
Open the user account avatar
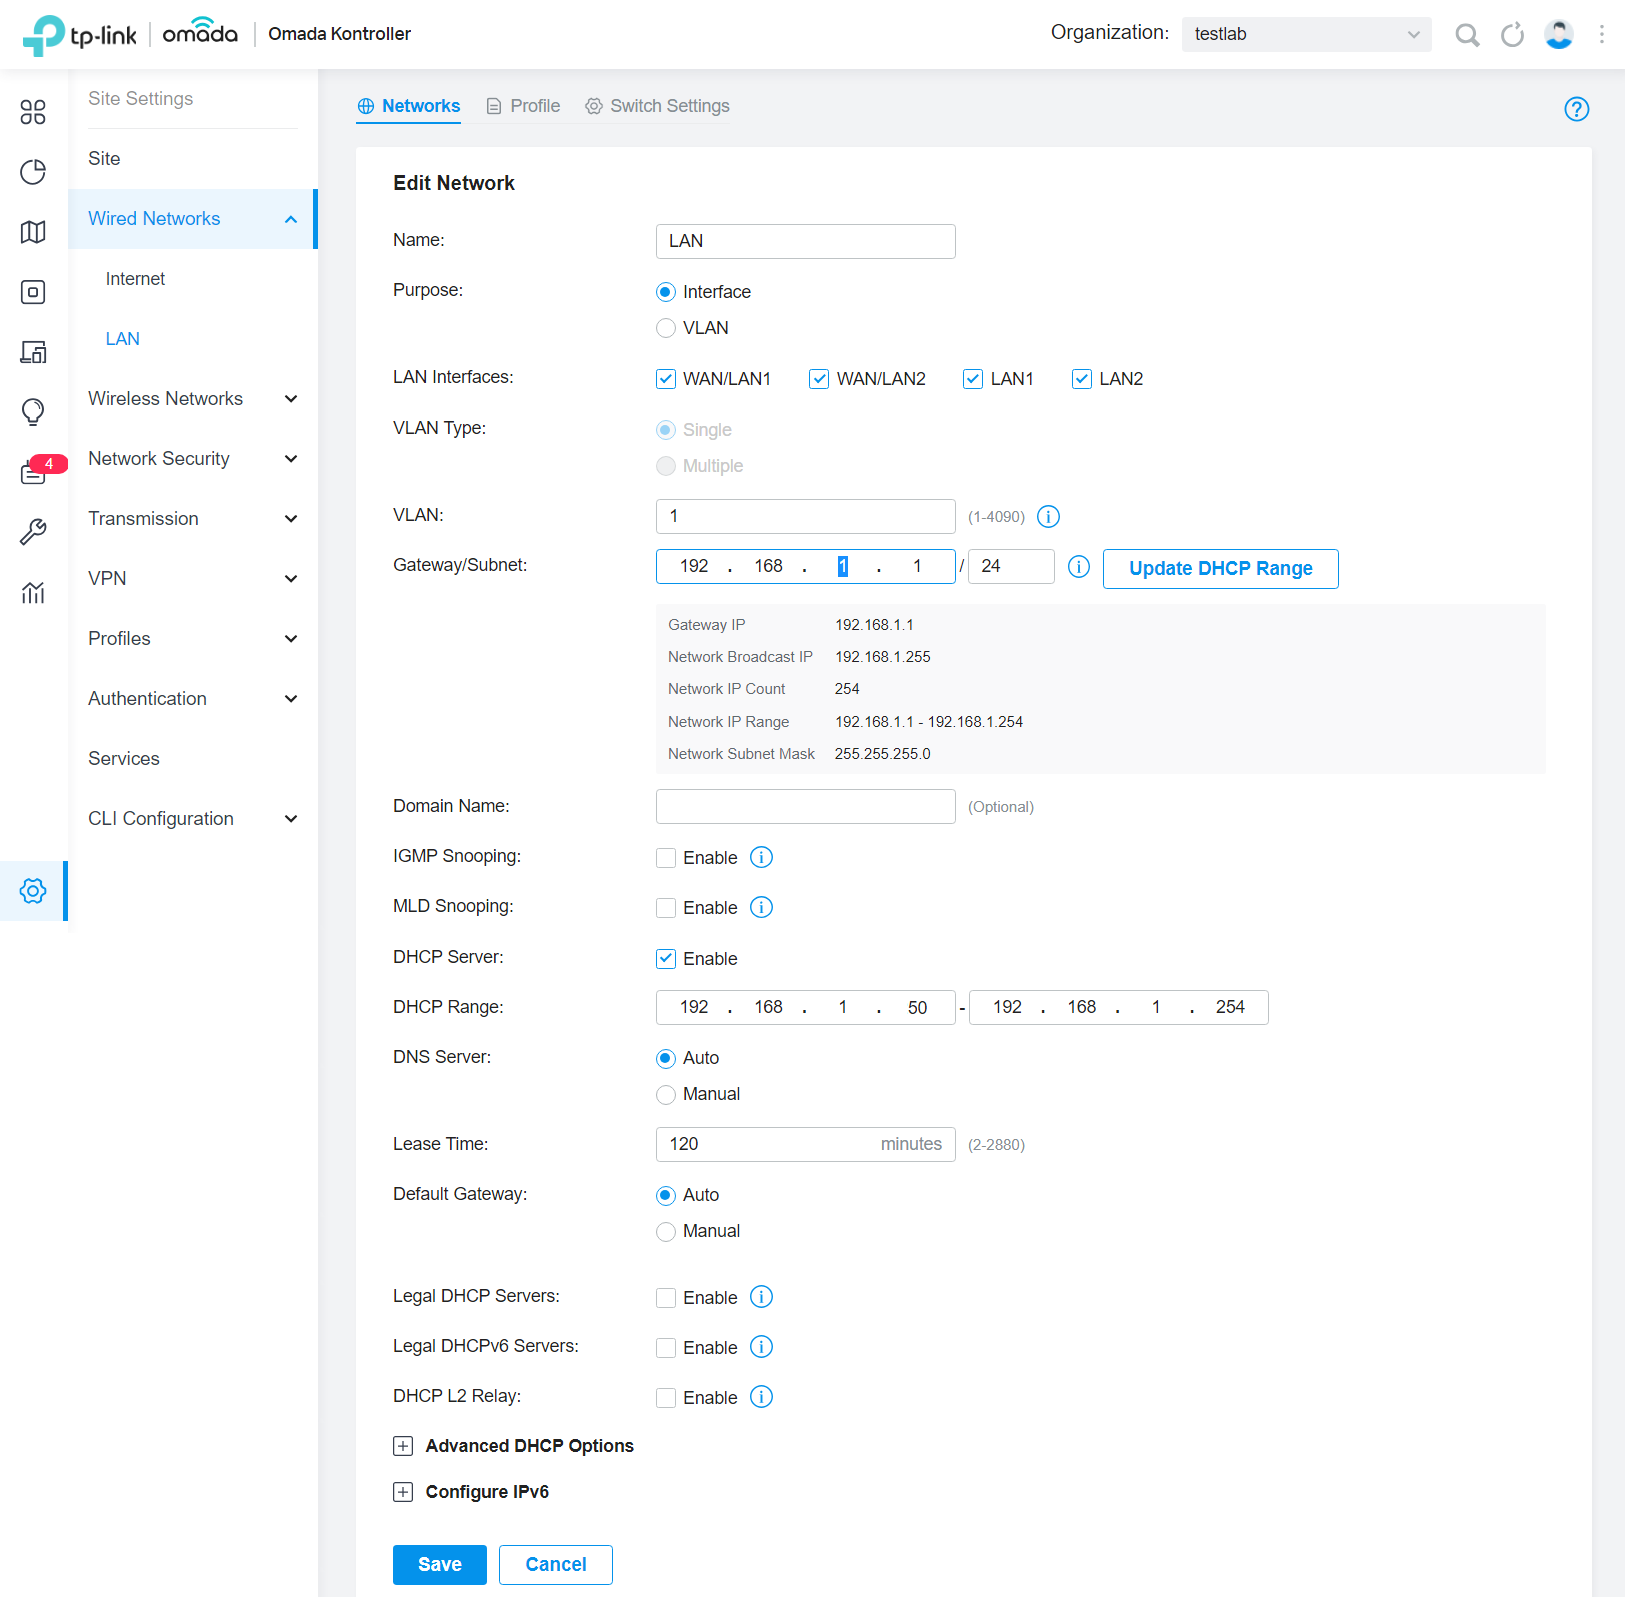point(1559,35)
